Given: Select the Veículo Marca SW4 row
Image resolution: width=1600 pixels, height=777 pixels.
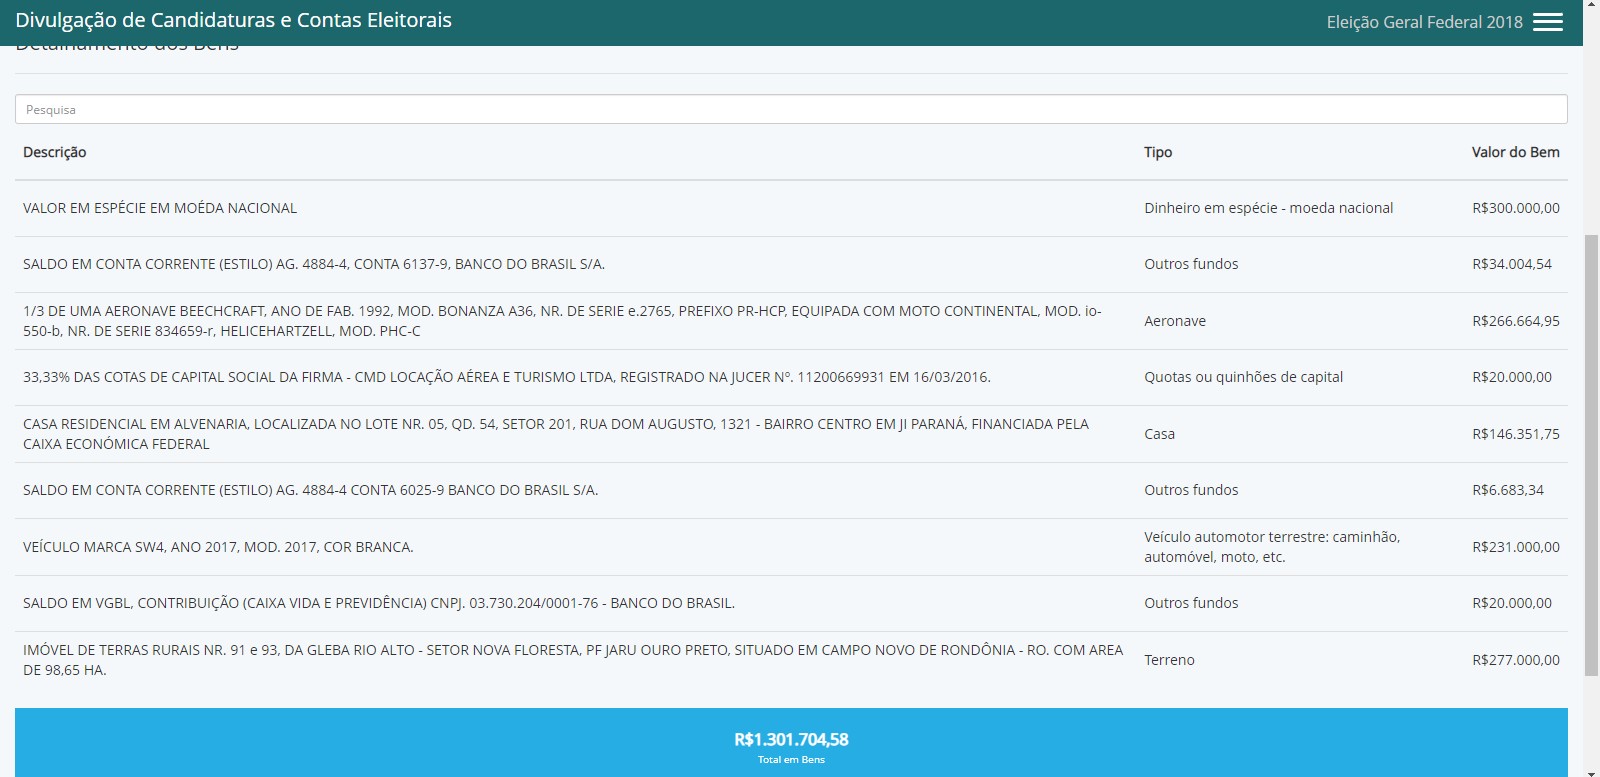Looking at the screenshot, I should coord(218,547).
